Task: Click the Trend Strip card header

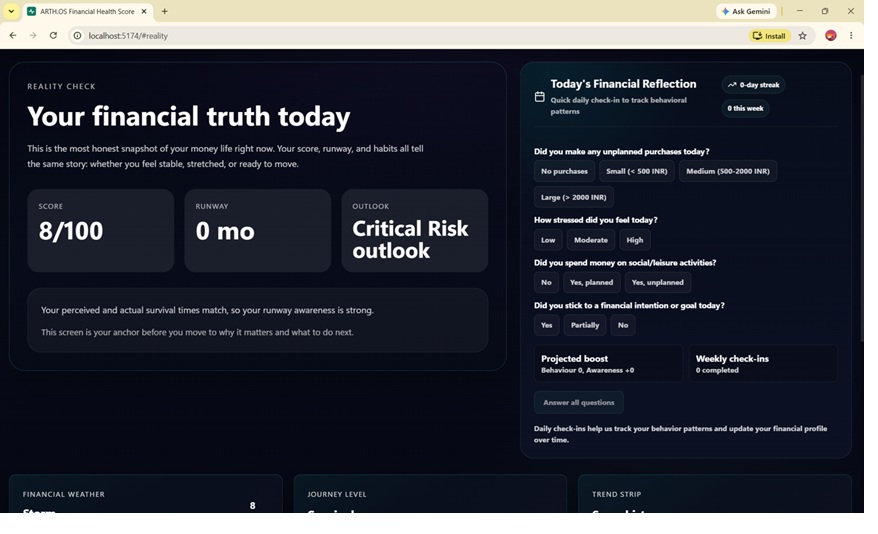Action: 617,494
